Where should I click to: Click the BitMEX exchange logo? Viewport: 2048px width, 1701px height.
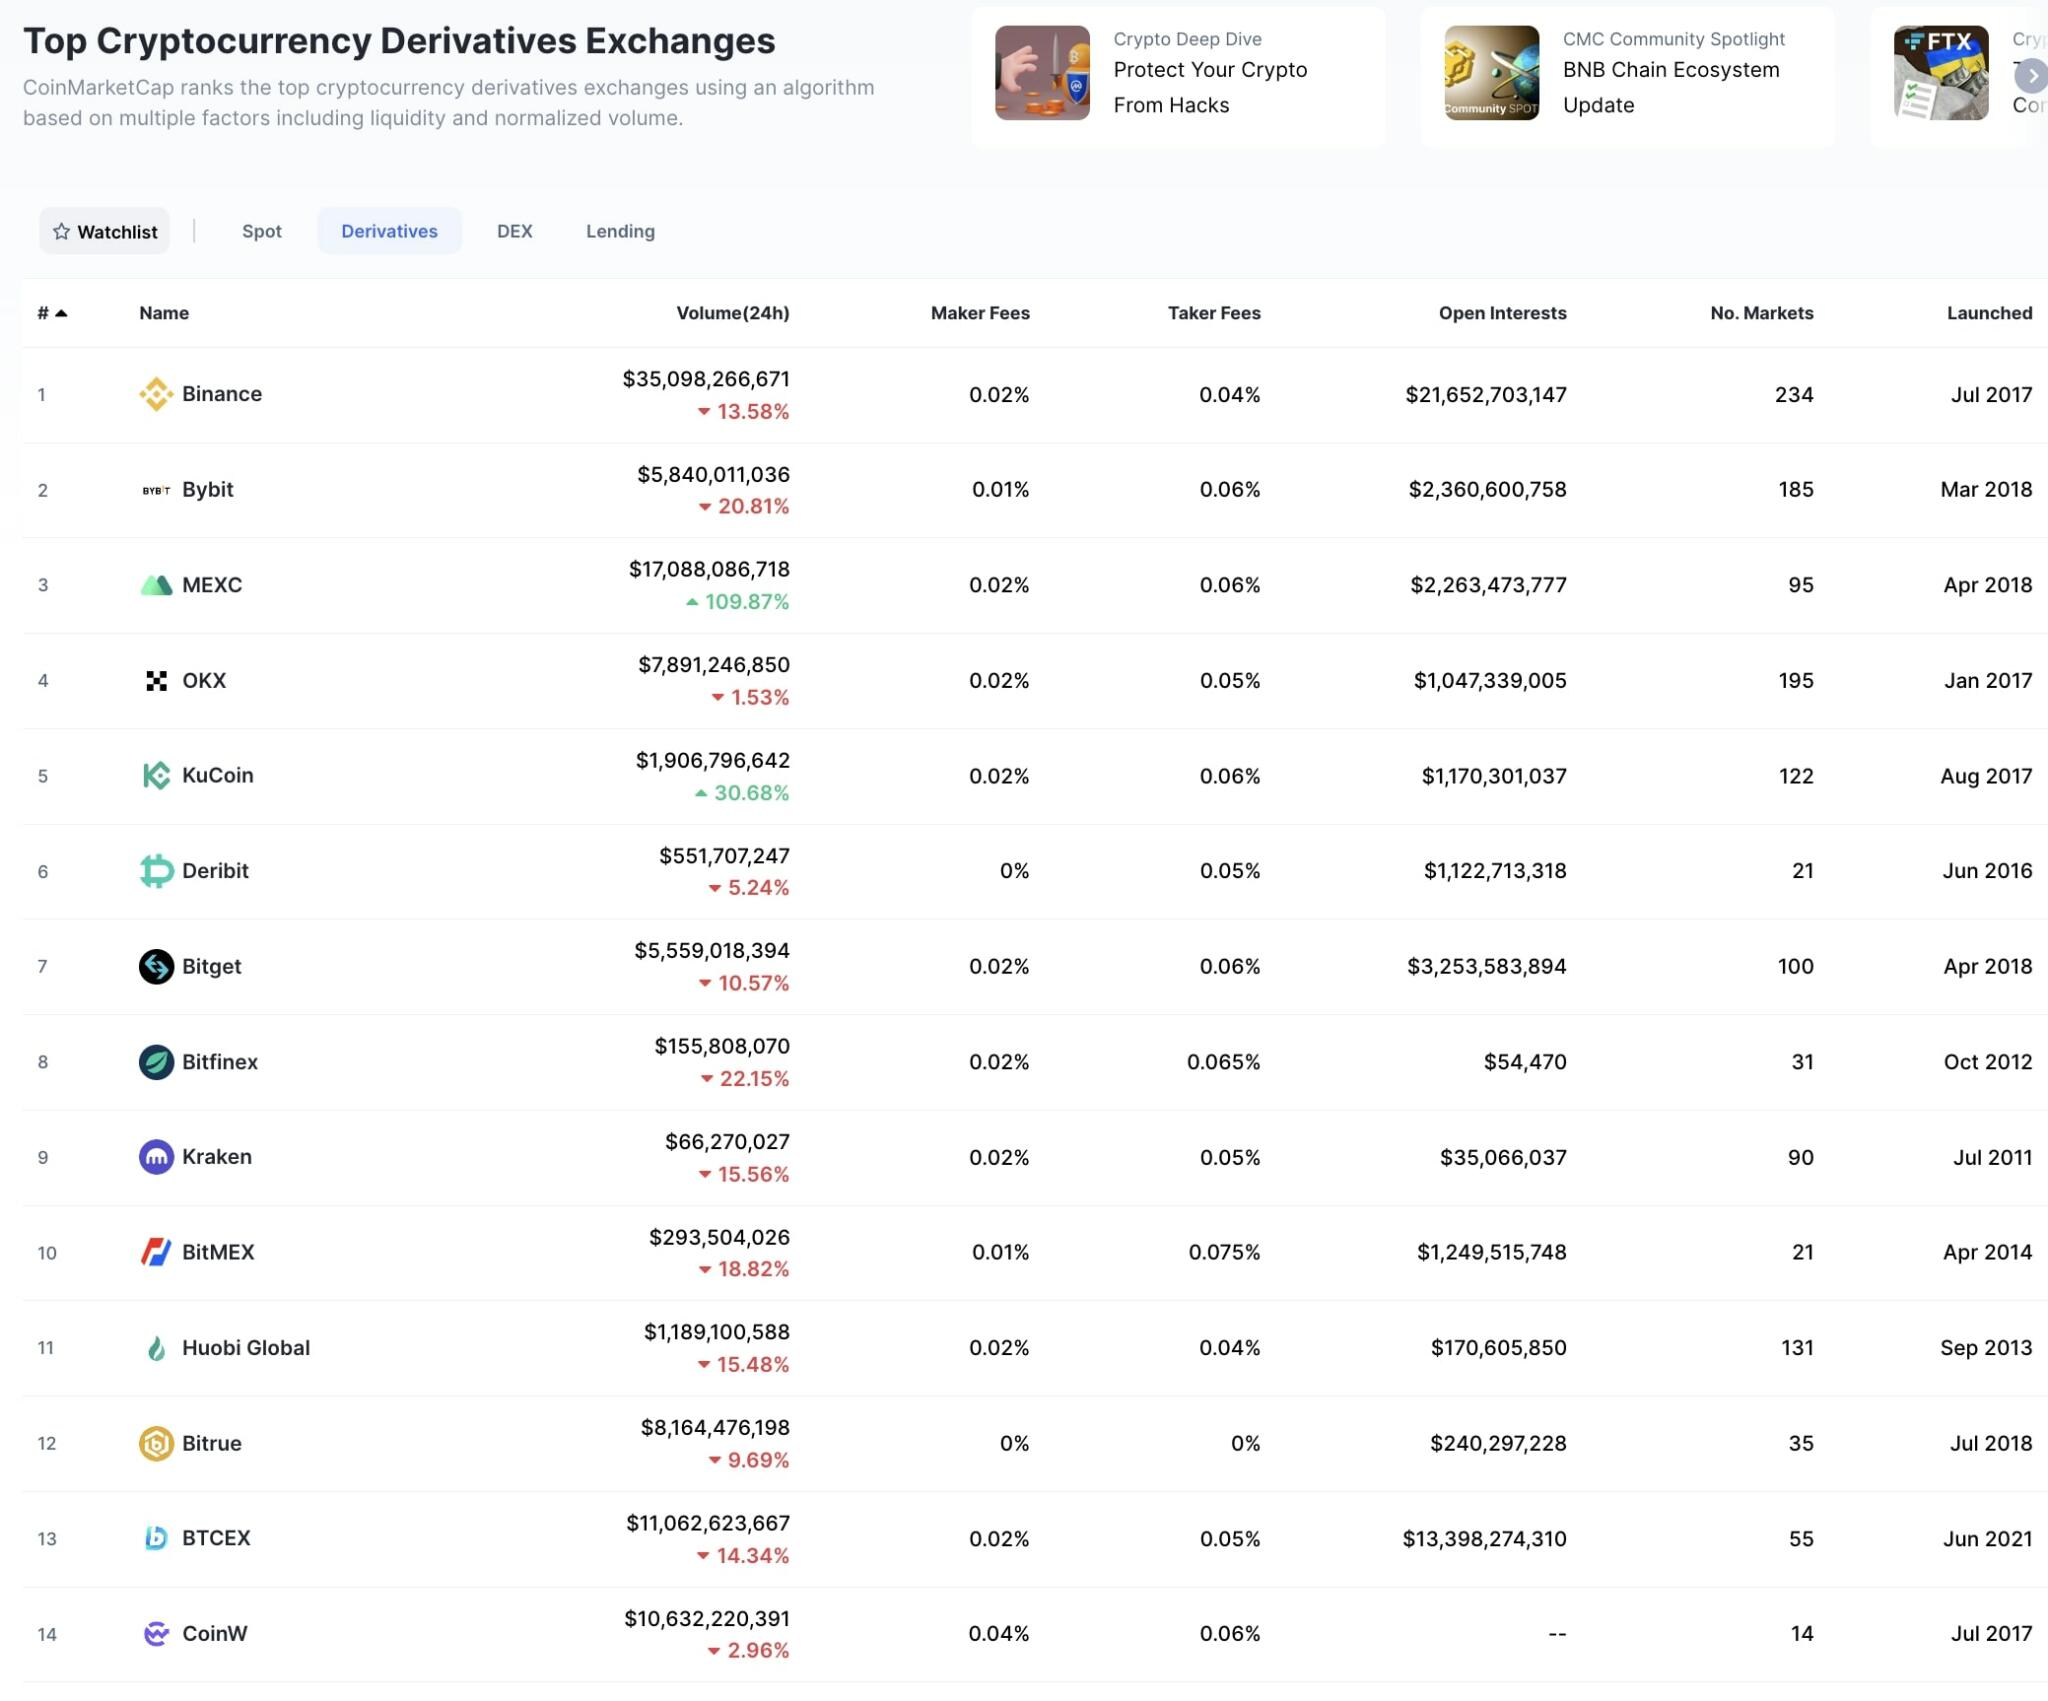(x=156, y=1252)
